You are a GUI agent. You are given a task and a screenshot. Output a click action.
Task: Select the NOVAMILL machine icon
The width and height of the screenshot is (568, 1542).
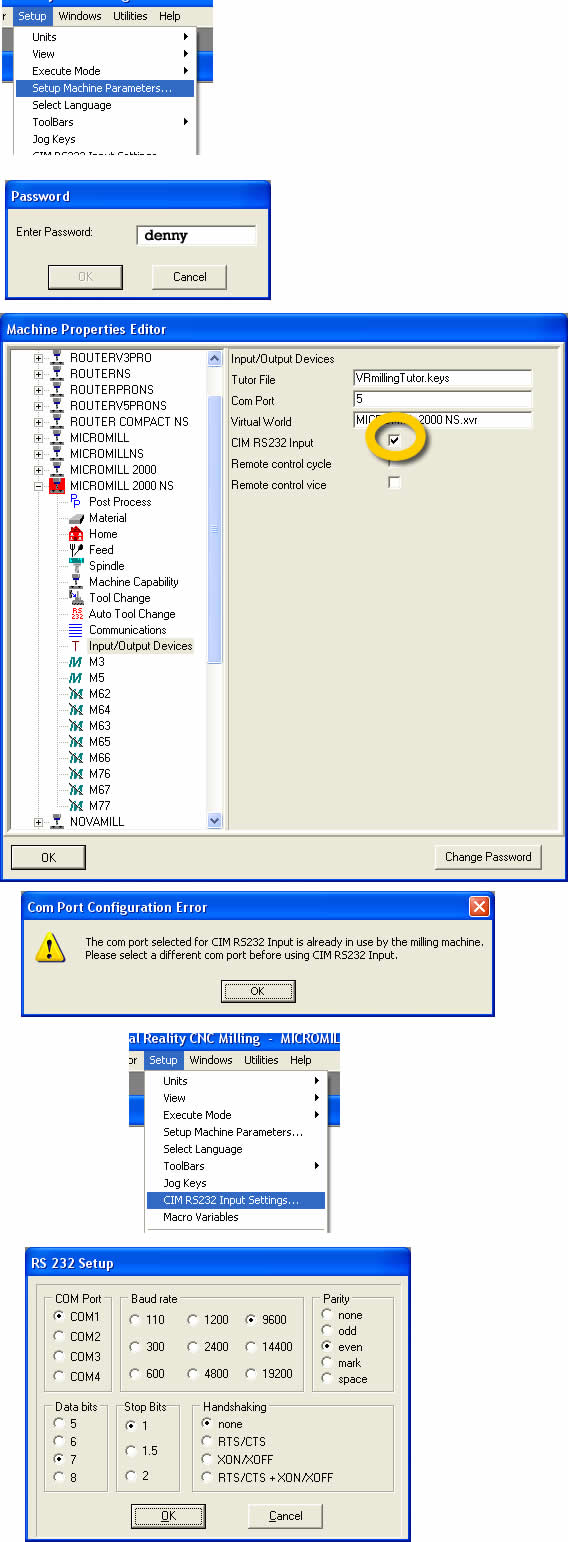pyautogui.click(x=57, y=822)
